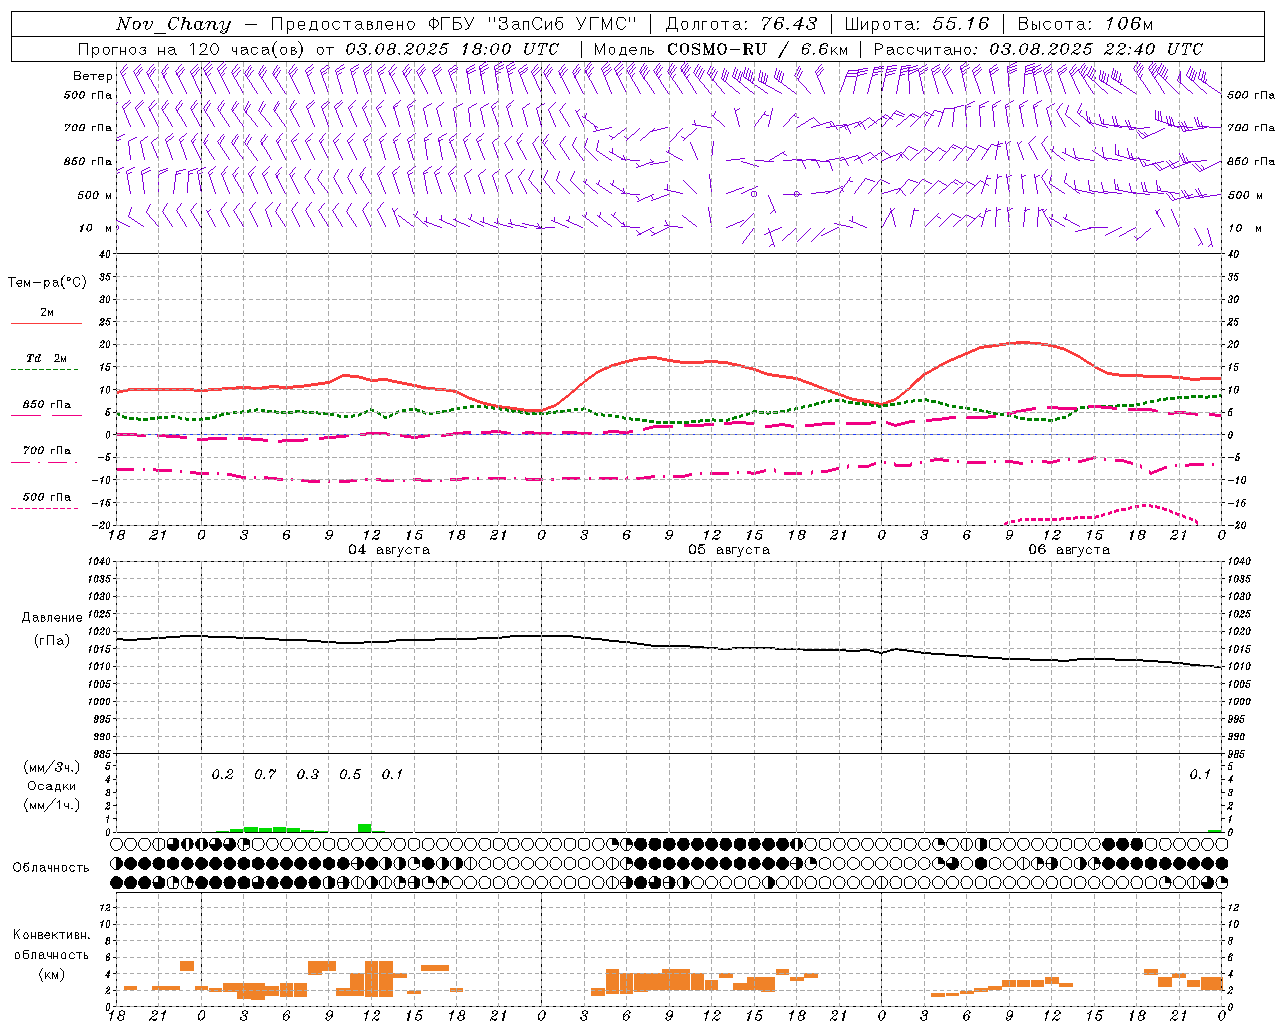
Task: Click the precipitation value 0.7
Action: tap(265, 774)
